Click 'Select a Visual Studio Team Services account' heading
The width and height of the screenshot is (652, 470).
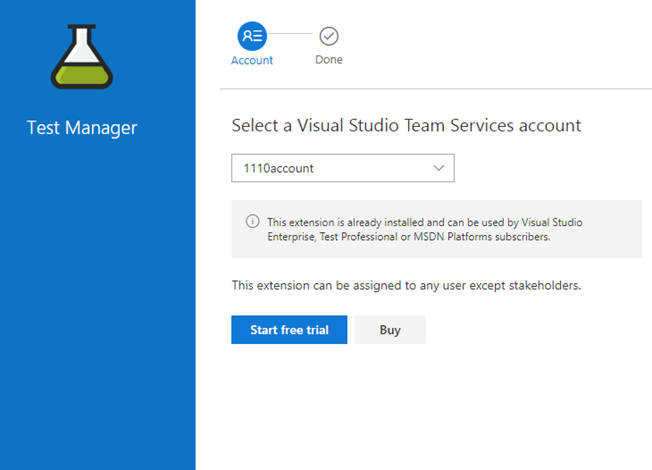406,126
